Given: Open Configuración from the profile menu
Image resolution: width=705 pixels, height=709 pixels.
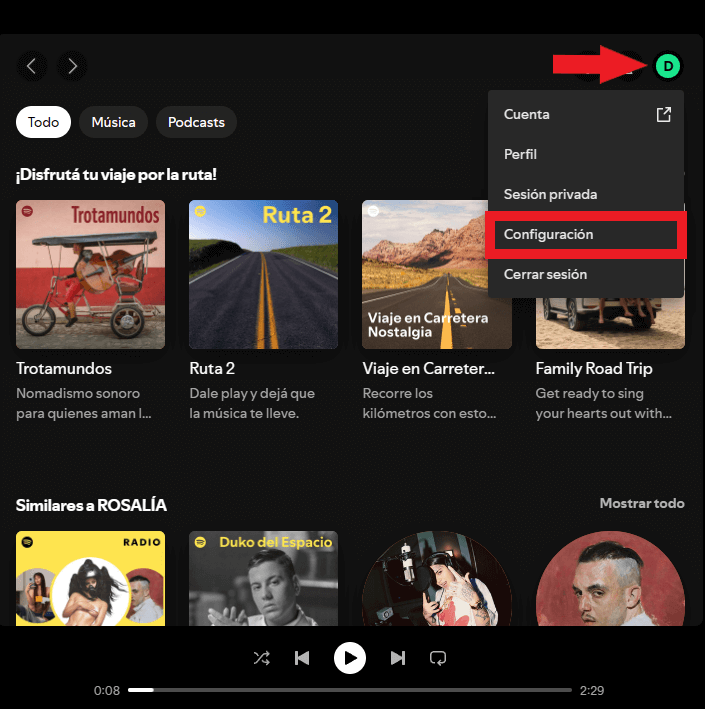Looking at the screenshot, I should click(586, 234).
